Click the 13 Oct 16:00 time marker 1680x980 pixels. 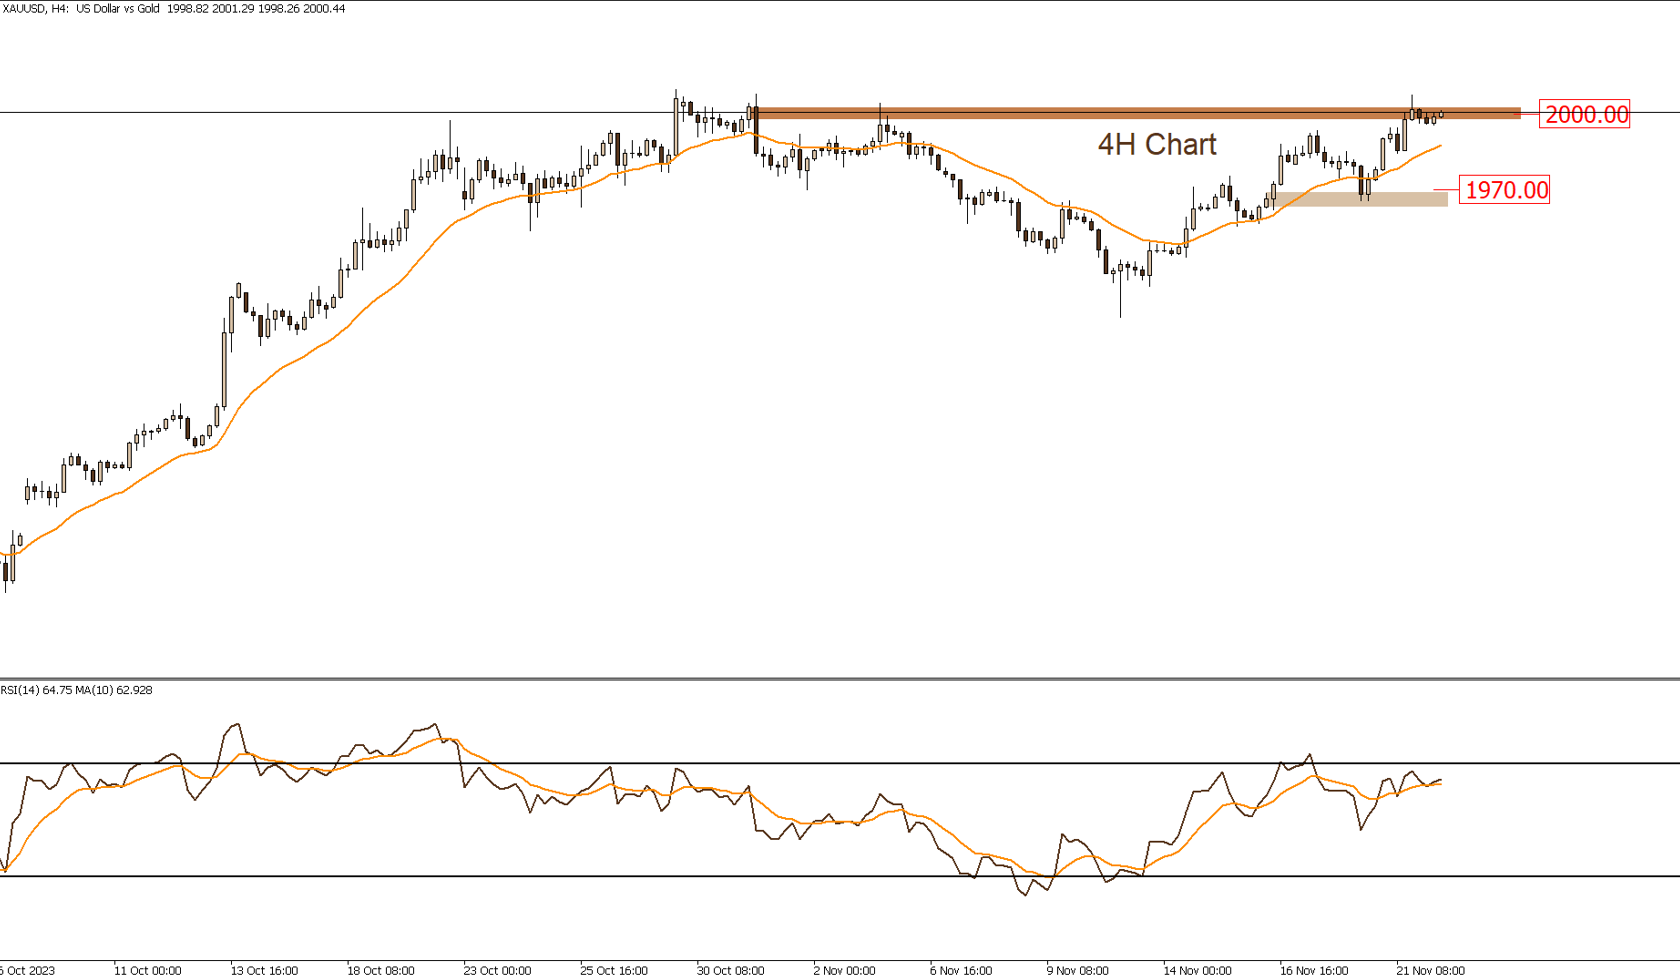click(x=265, y=970)
